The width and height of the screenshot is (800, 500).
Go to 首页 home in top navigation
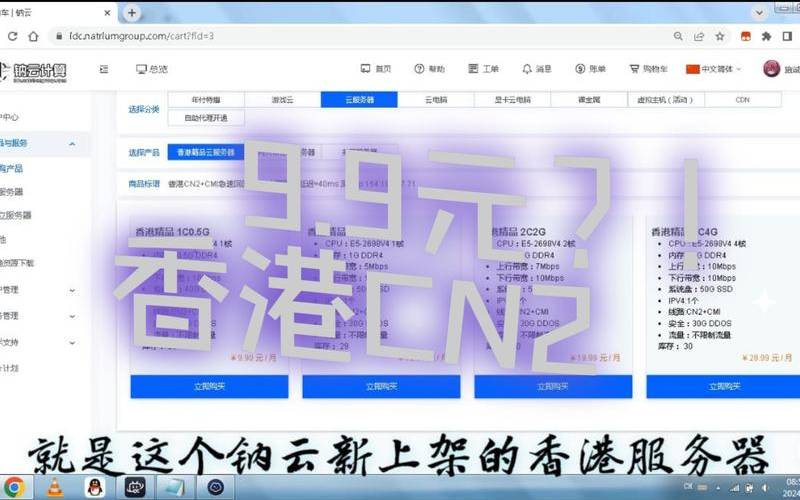pos(376,69)
